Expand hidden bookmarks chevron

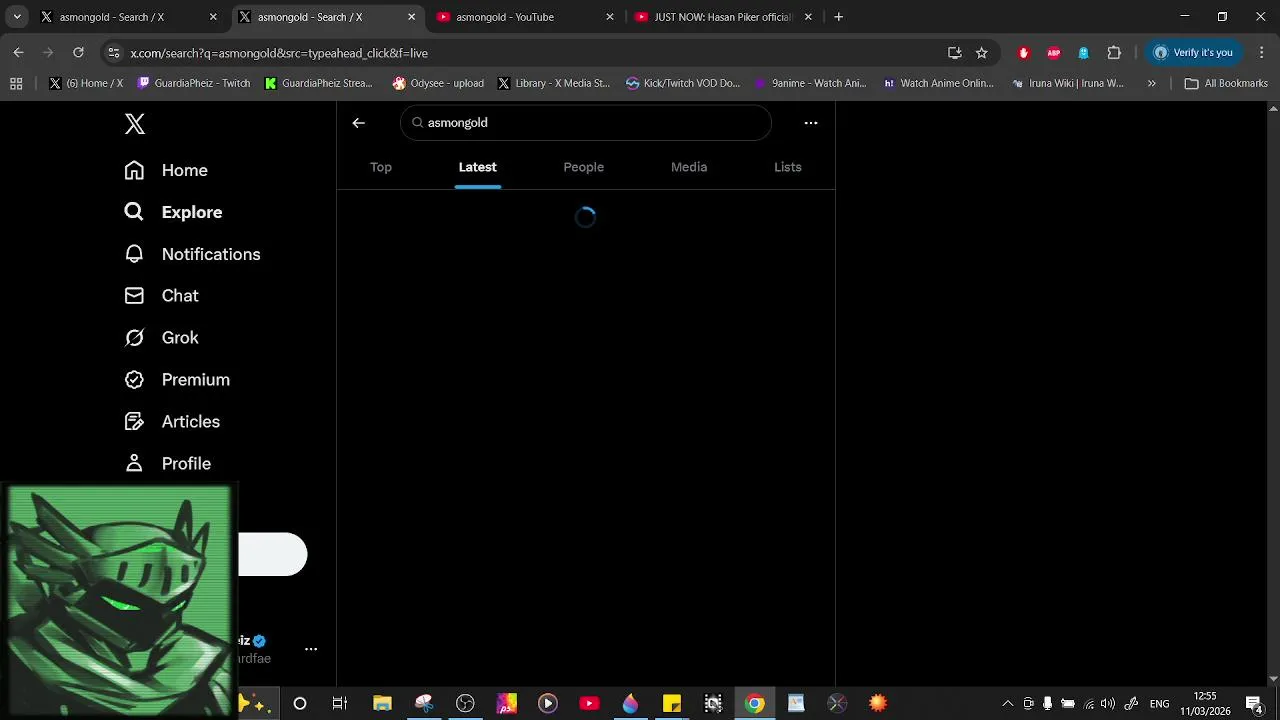[x=1151, y=84]
